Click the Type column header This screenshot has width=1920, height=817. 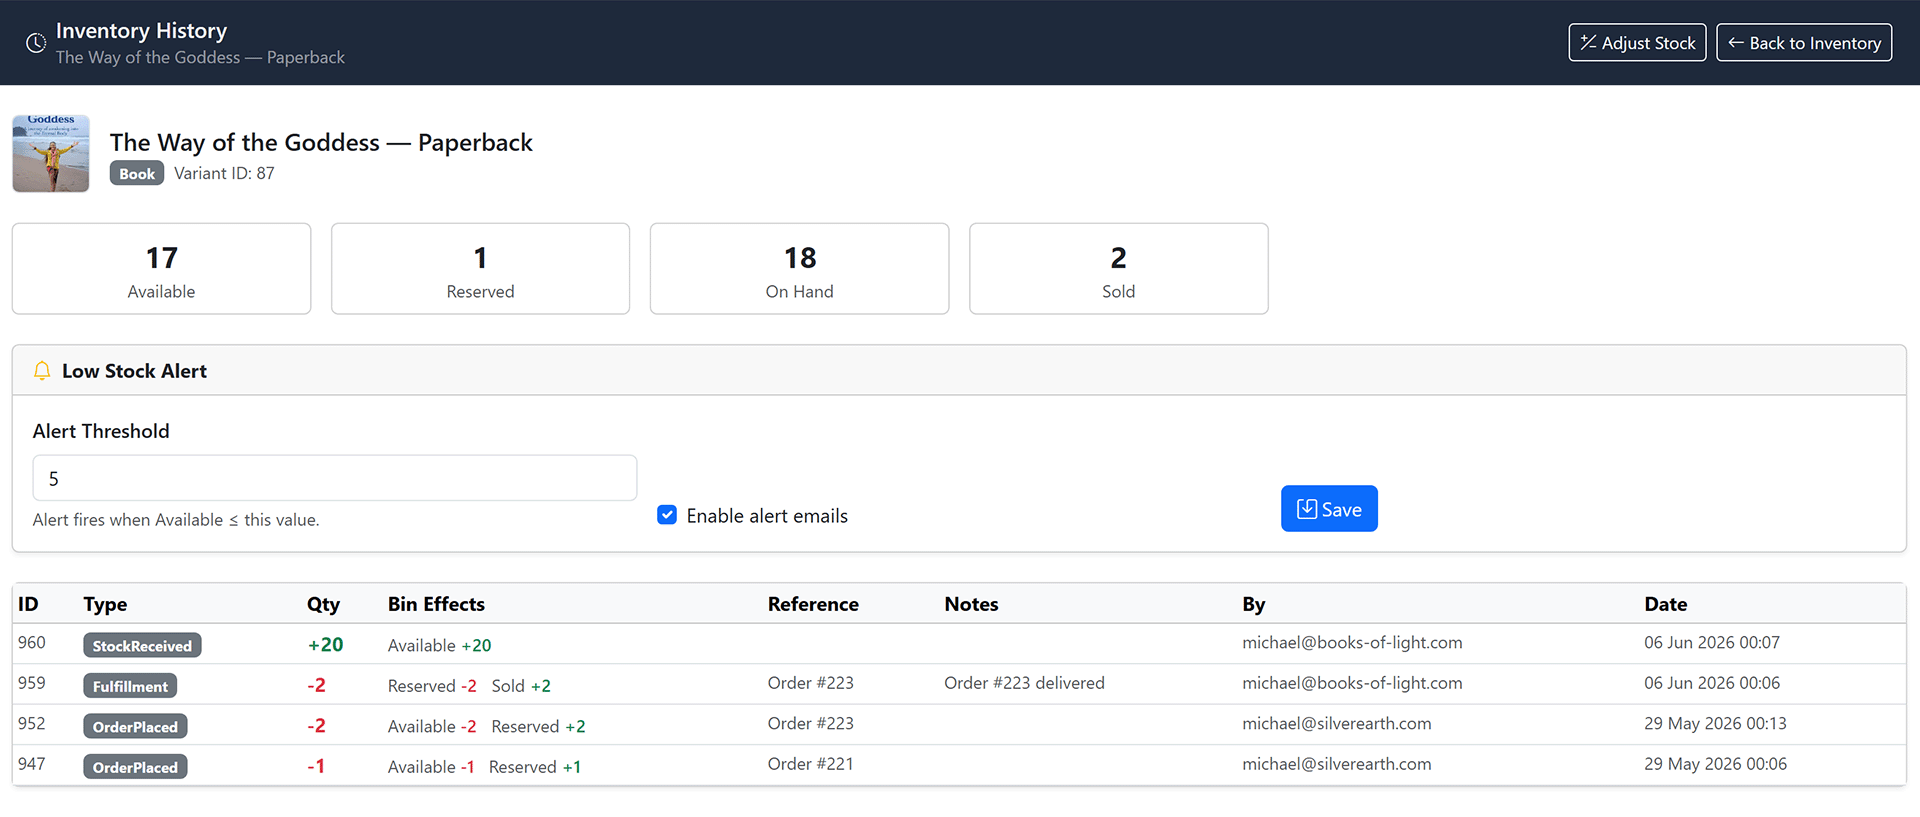pyautogui.click(x=105, y=604)
